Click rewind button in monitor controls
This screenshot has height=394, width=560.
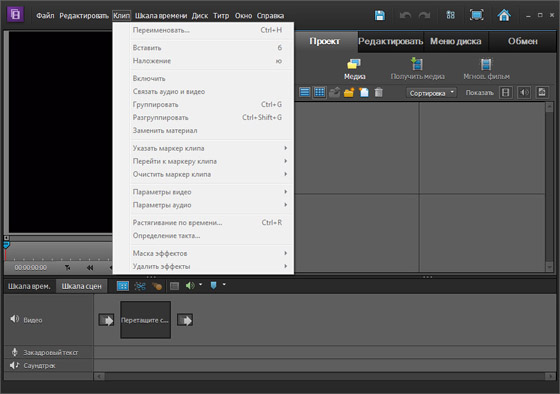90,268
